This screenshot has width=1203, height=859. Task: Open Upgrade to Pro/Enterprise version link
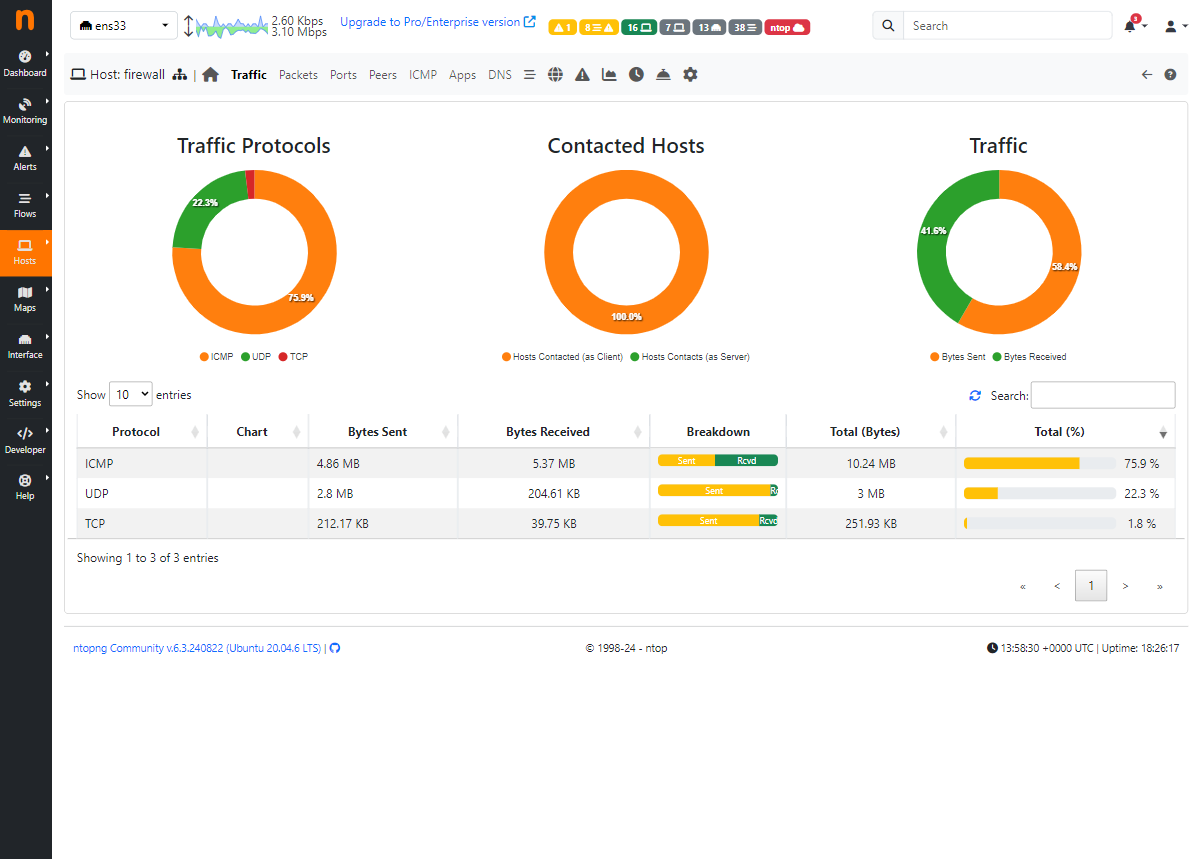coord(438,22)
